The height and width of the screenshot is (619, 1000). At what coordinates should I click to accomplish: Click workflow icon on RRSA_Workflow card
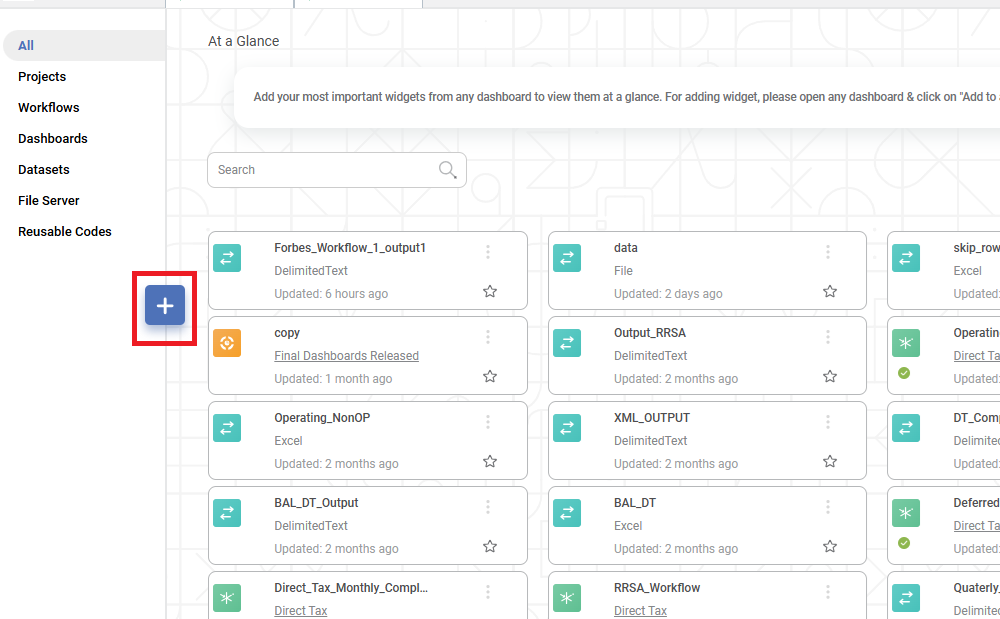567,598
